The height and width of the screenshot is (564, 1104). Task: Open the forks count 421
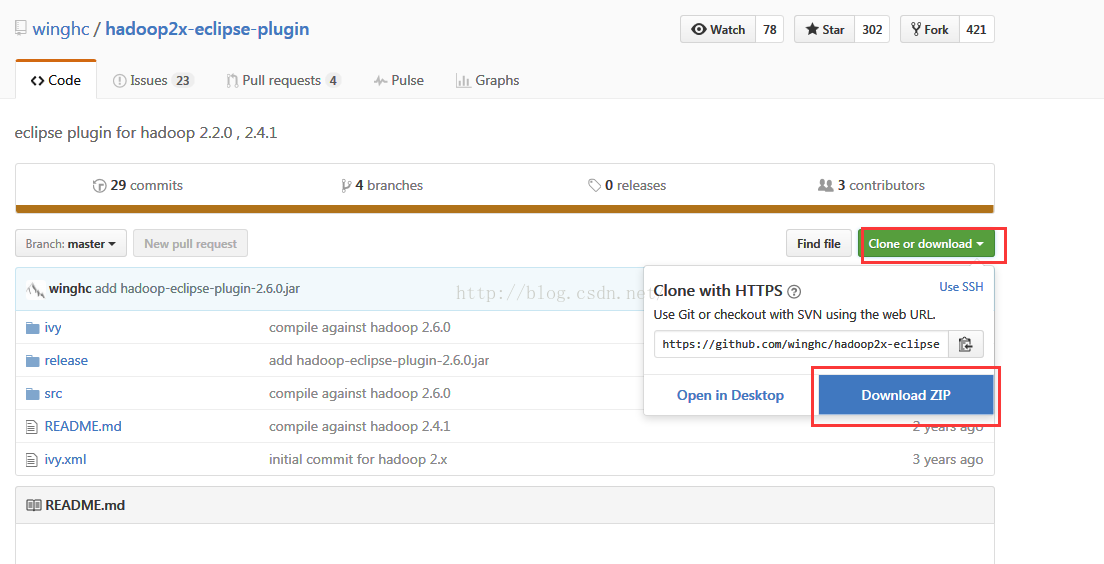tap(976, 30)
